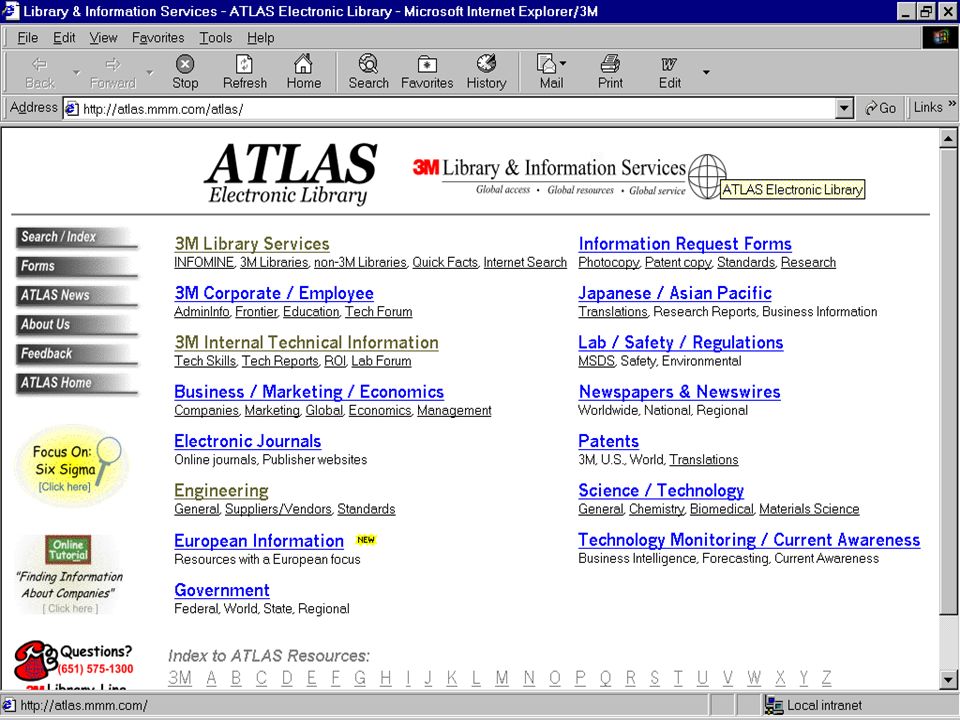
Task: Click the Mail toolbar icon
Action: pyautogui.click(x=546, y=64)
